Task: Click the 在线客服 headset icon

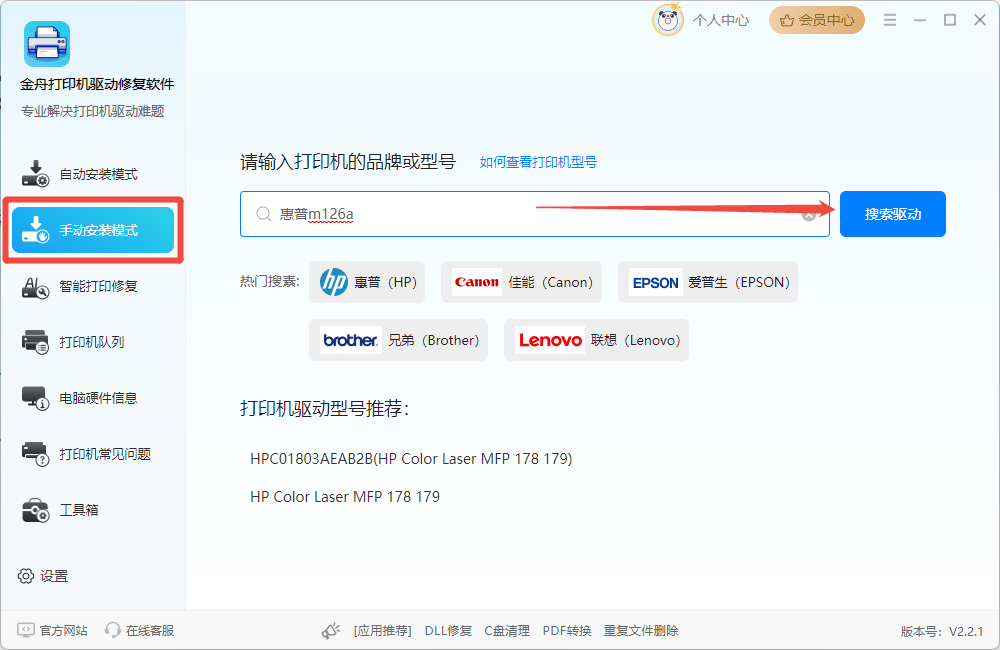Action: [113, 630]
